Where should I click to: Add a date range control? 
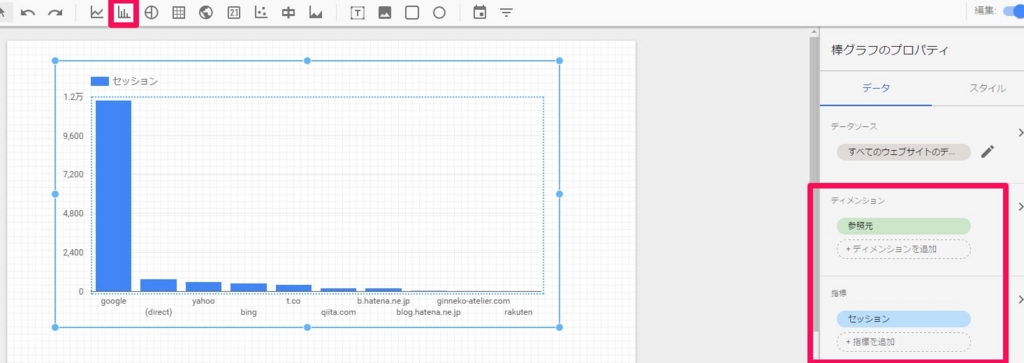click(x=480, y=13)
